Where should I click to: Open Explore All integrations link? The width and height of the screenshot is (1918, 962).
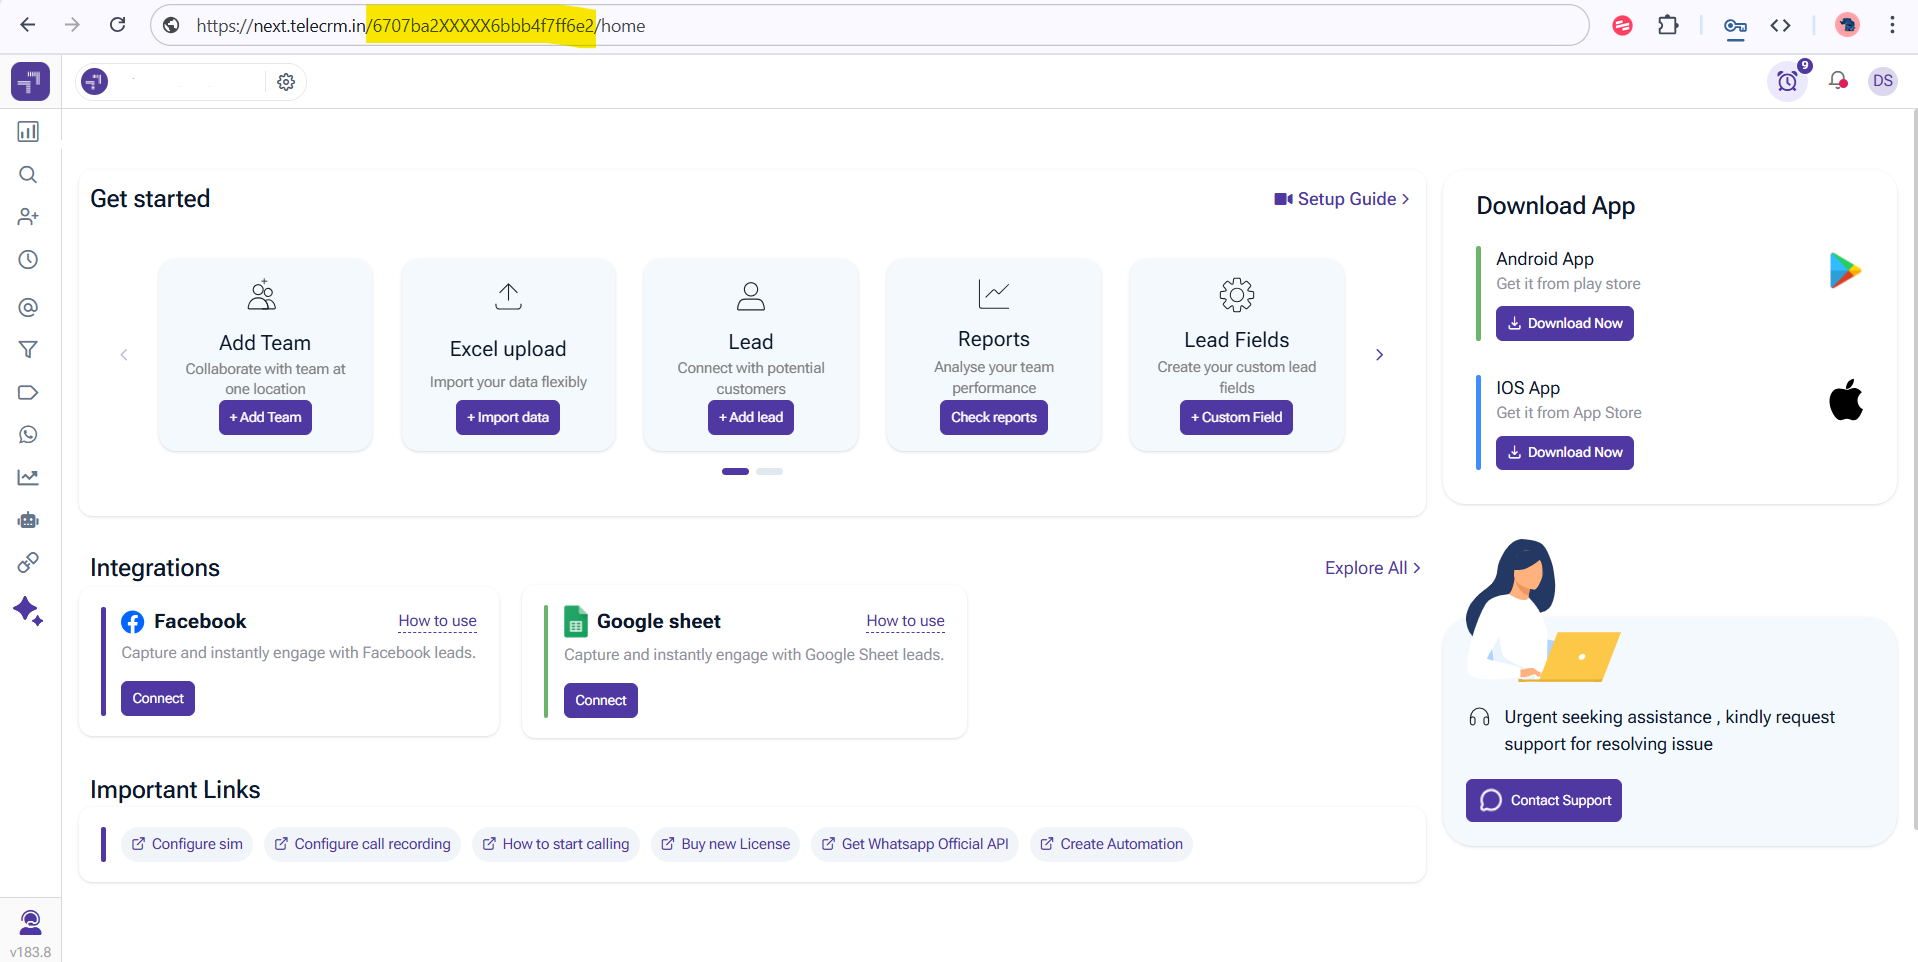(x=1373, y=568)
